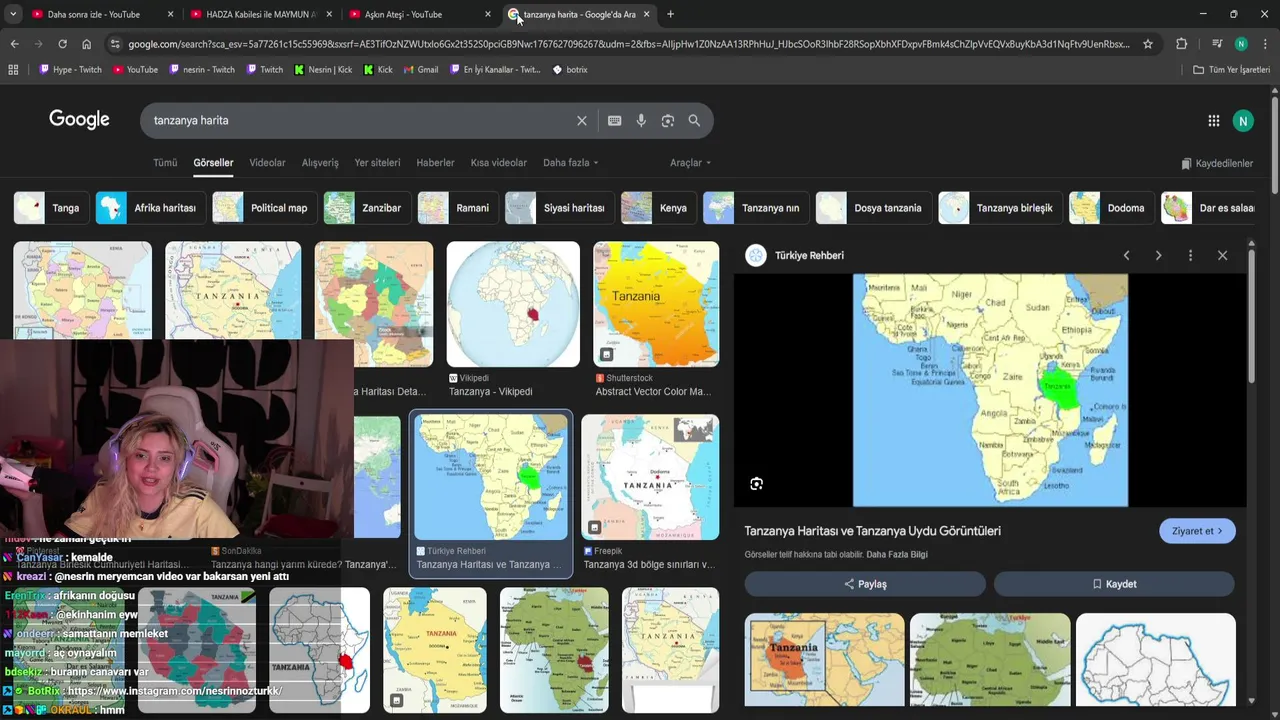Click the Google logo
The width and height of the screenshot is (1280, 720).
(79, 120)
